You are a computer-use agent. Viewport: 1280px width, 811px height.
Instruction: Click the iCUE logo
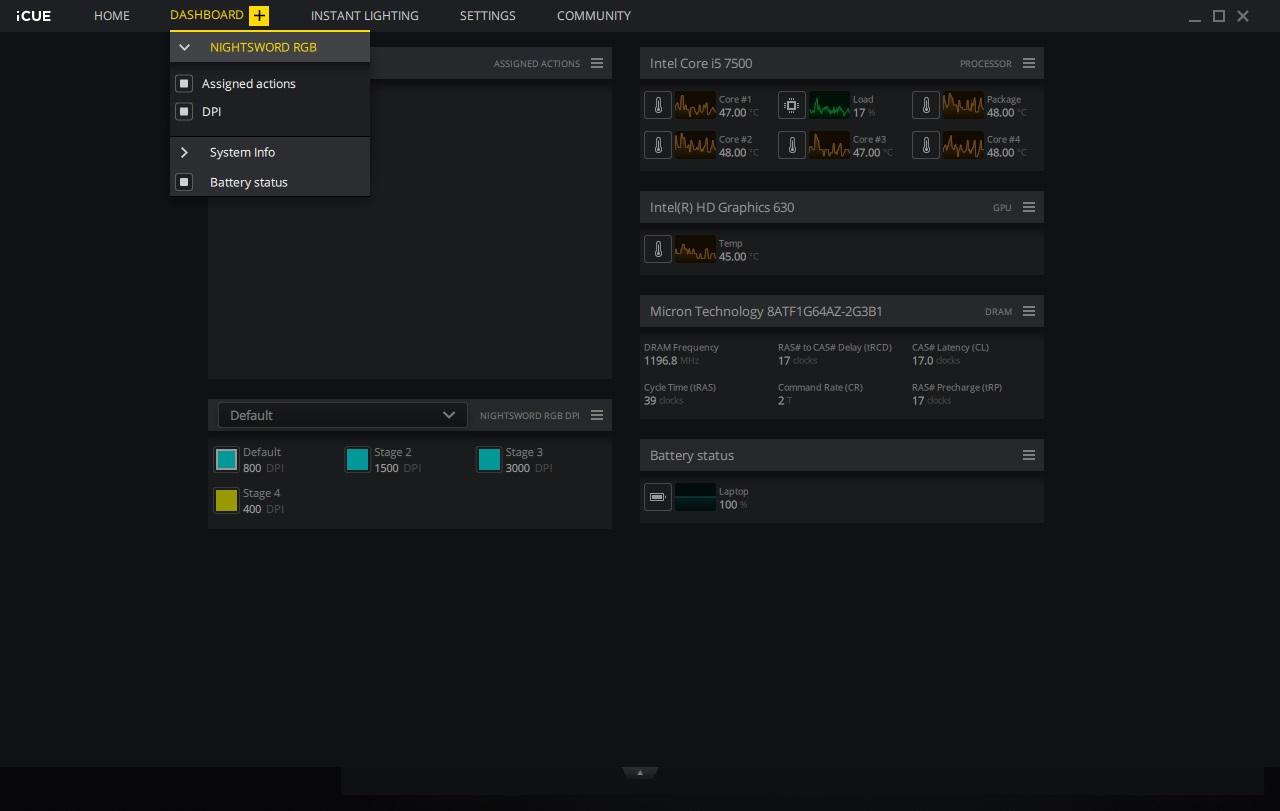click(x=34, y=16)
